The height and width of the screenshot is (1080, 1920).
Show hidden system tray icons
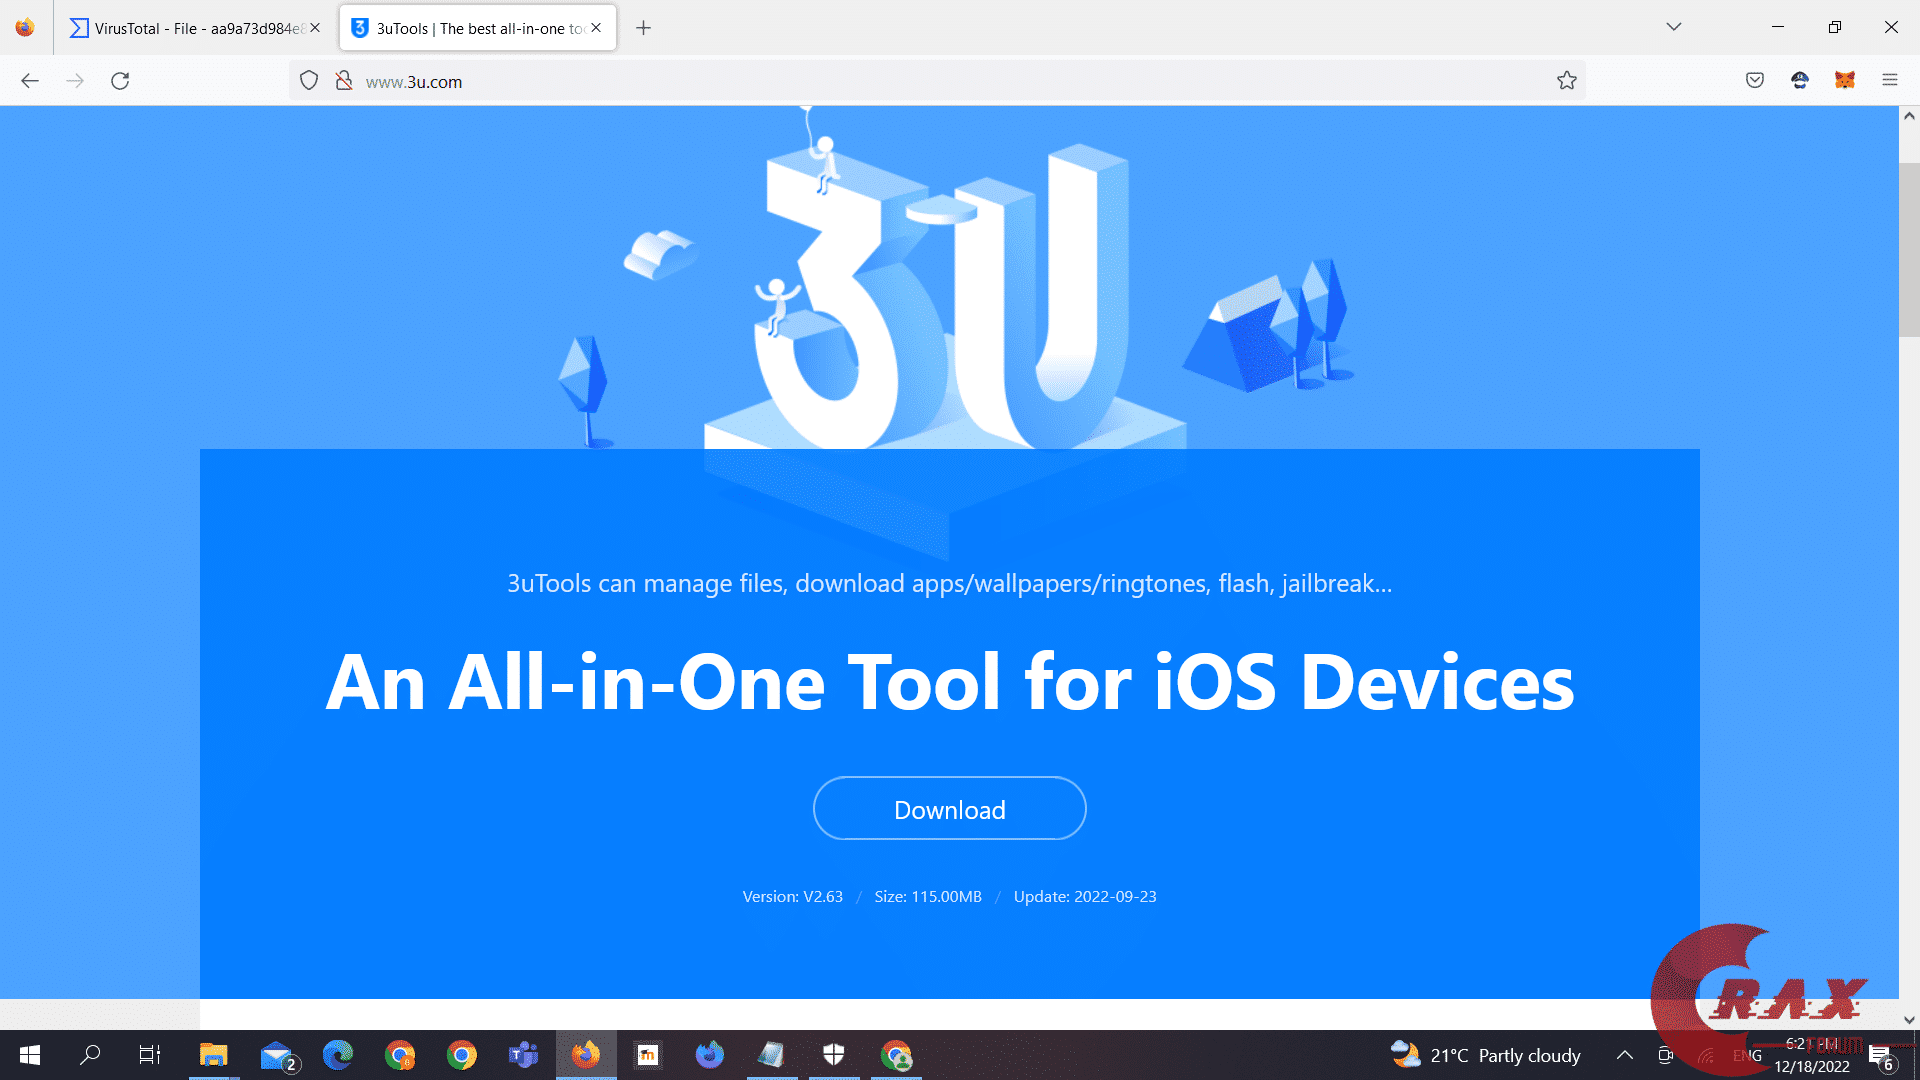pos(1625,1055)
